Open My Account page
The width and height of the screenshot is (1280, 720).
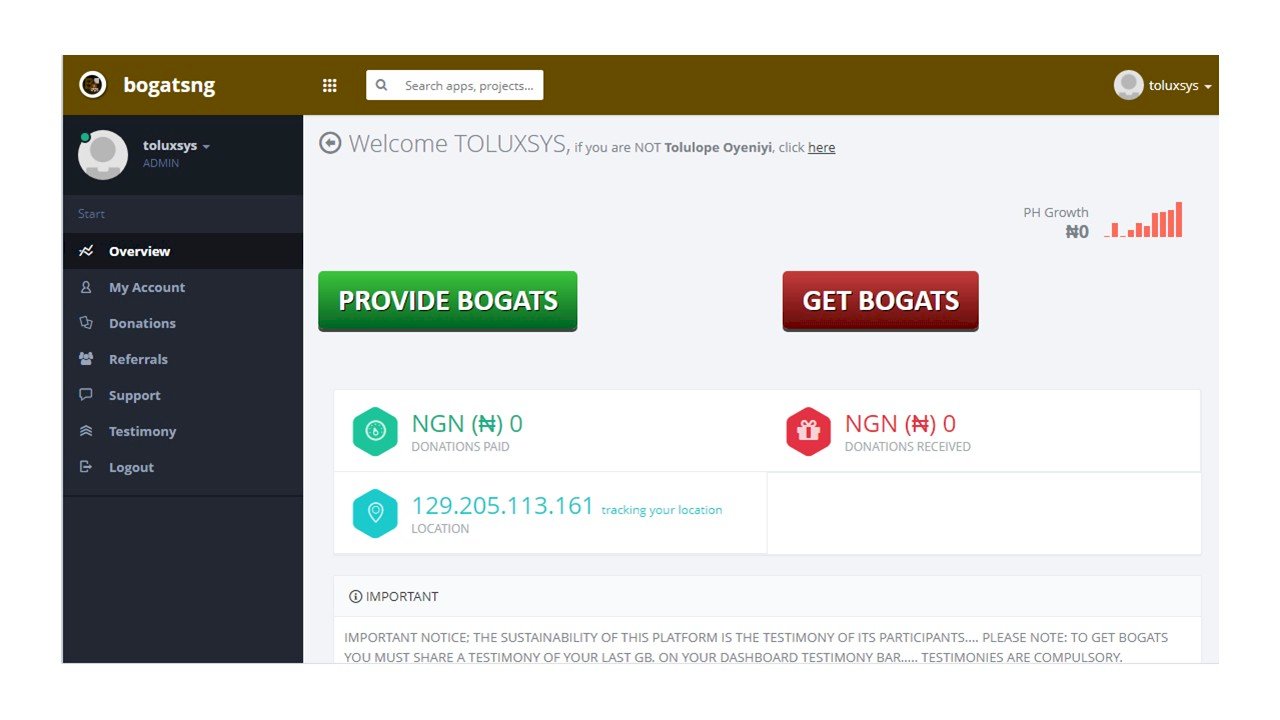[x=182, y=287]
